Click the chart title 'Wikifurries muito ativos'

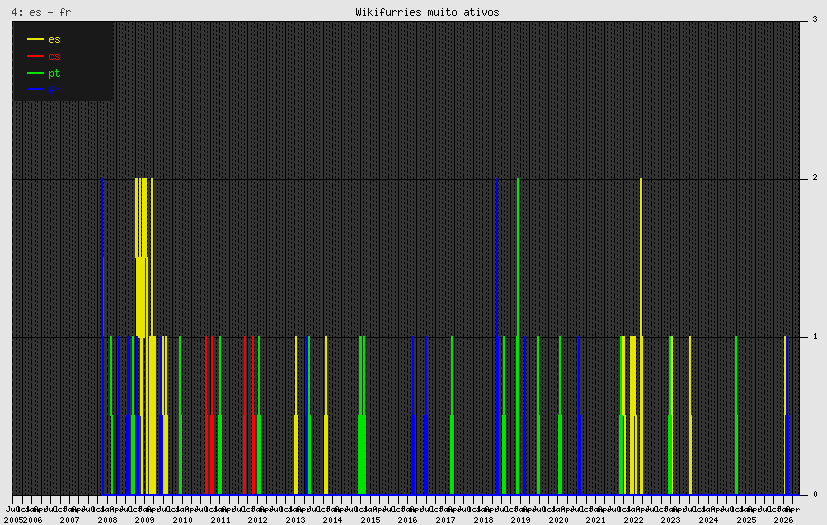coord(427,12)
